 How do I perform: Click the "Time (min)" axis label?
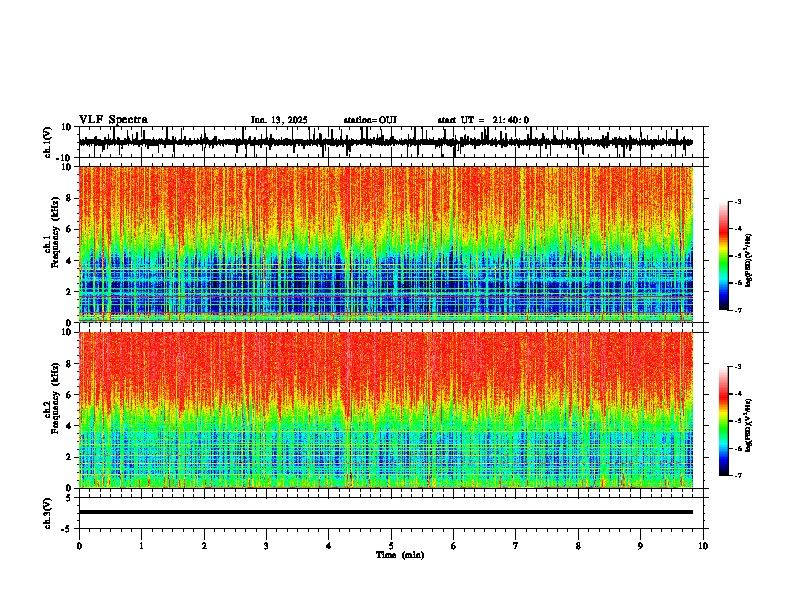click(x=400, y=555)
